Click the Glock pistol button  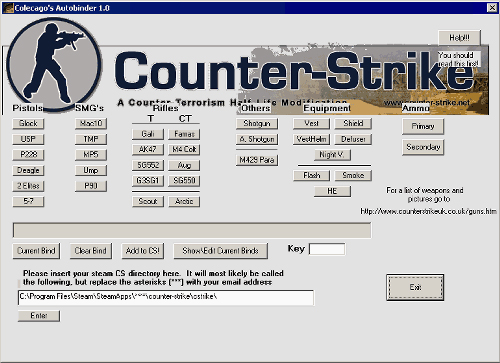(x=28, y=124)
